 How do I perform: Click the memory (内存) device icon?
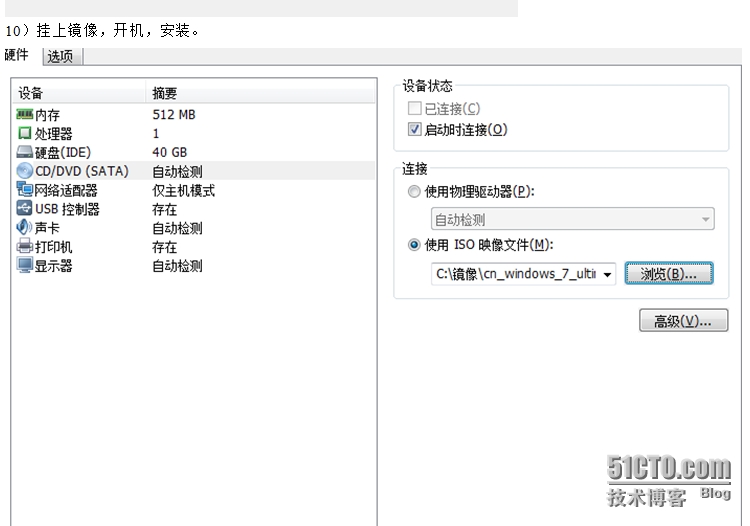click(24, 114)
